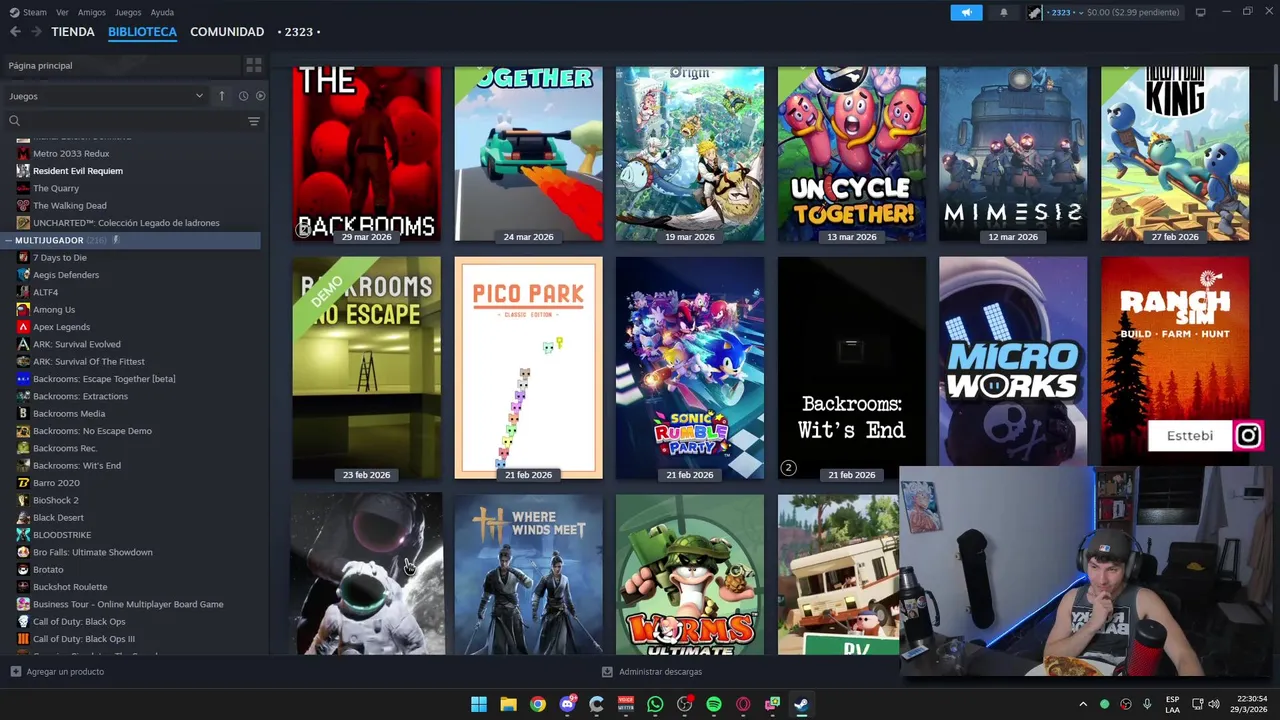Open Micro Works game cover

[1013, 362]
